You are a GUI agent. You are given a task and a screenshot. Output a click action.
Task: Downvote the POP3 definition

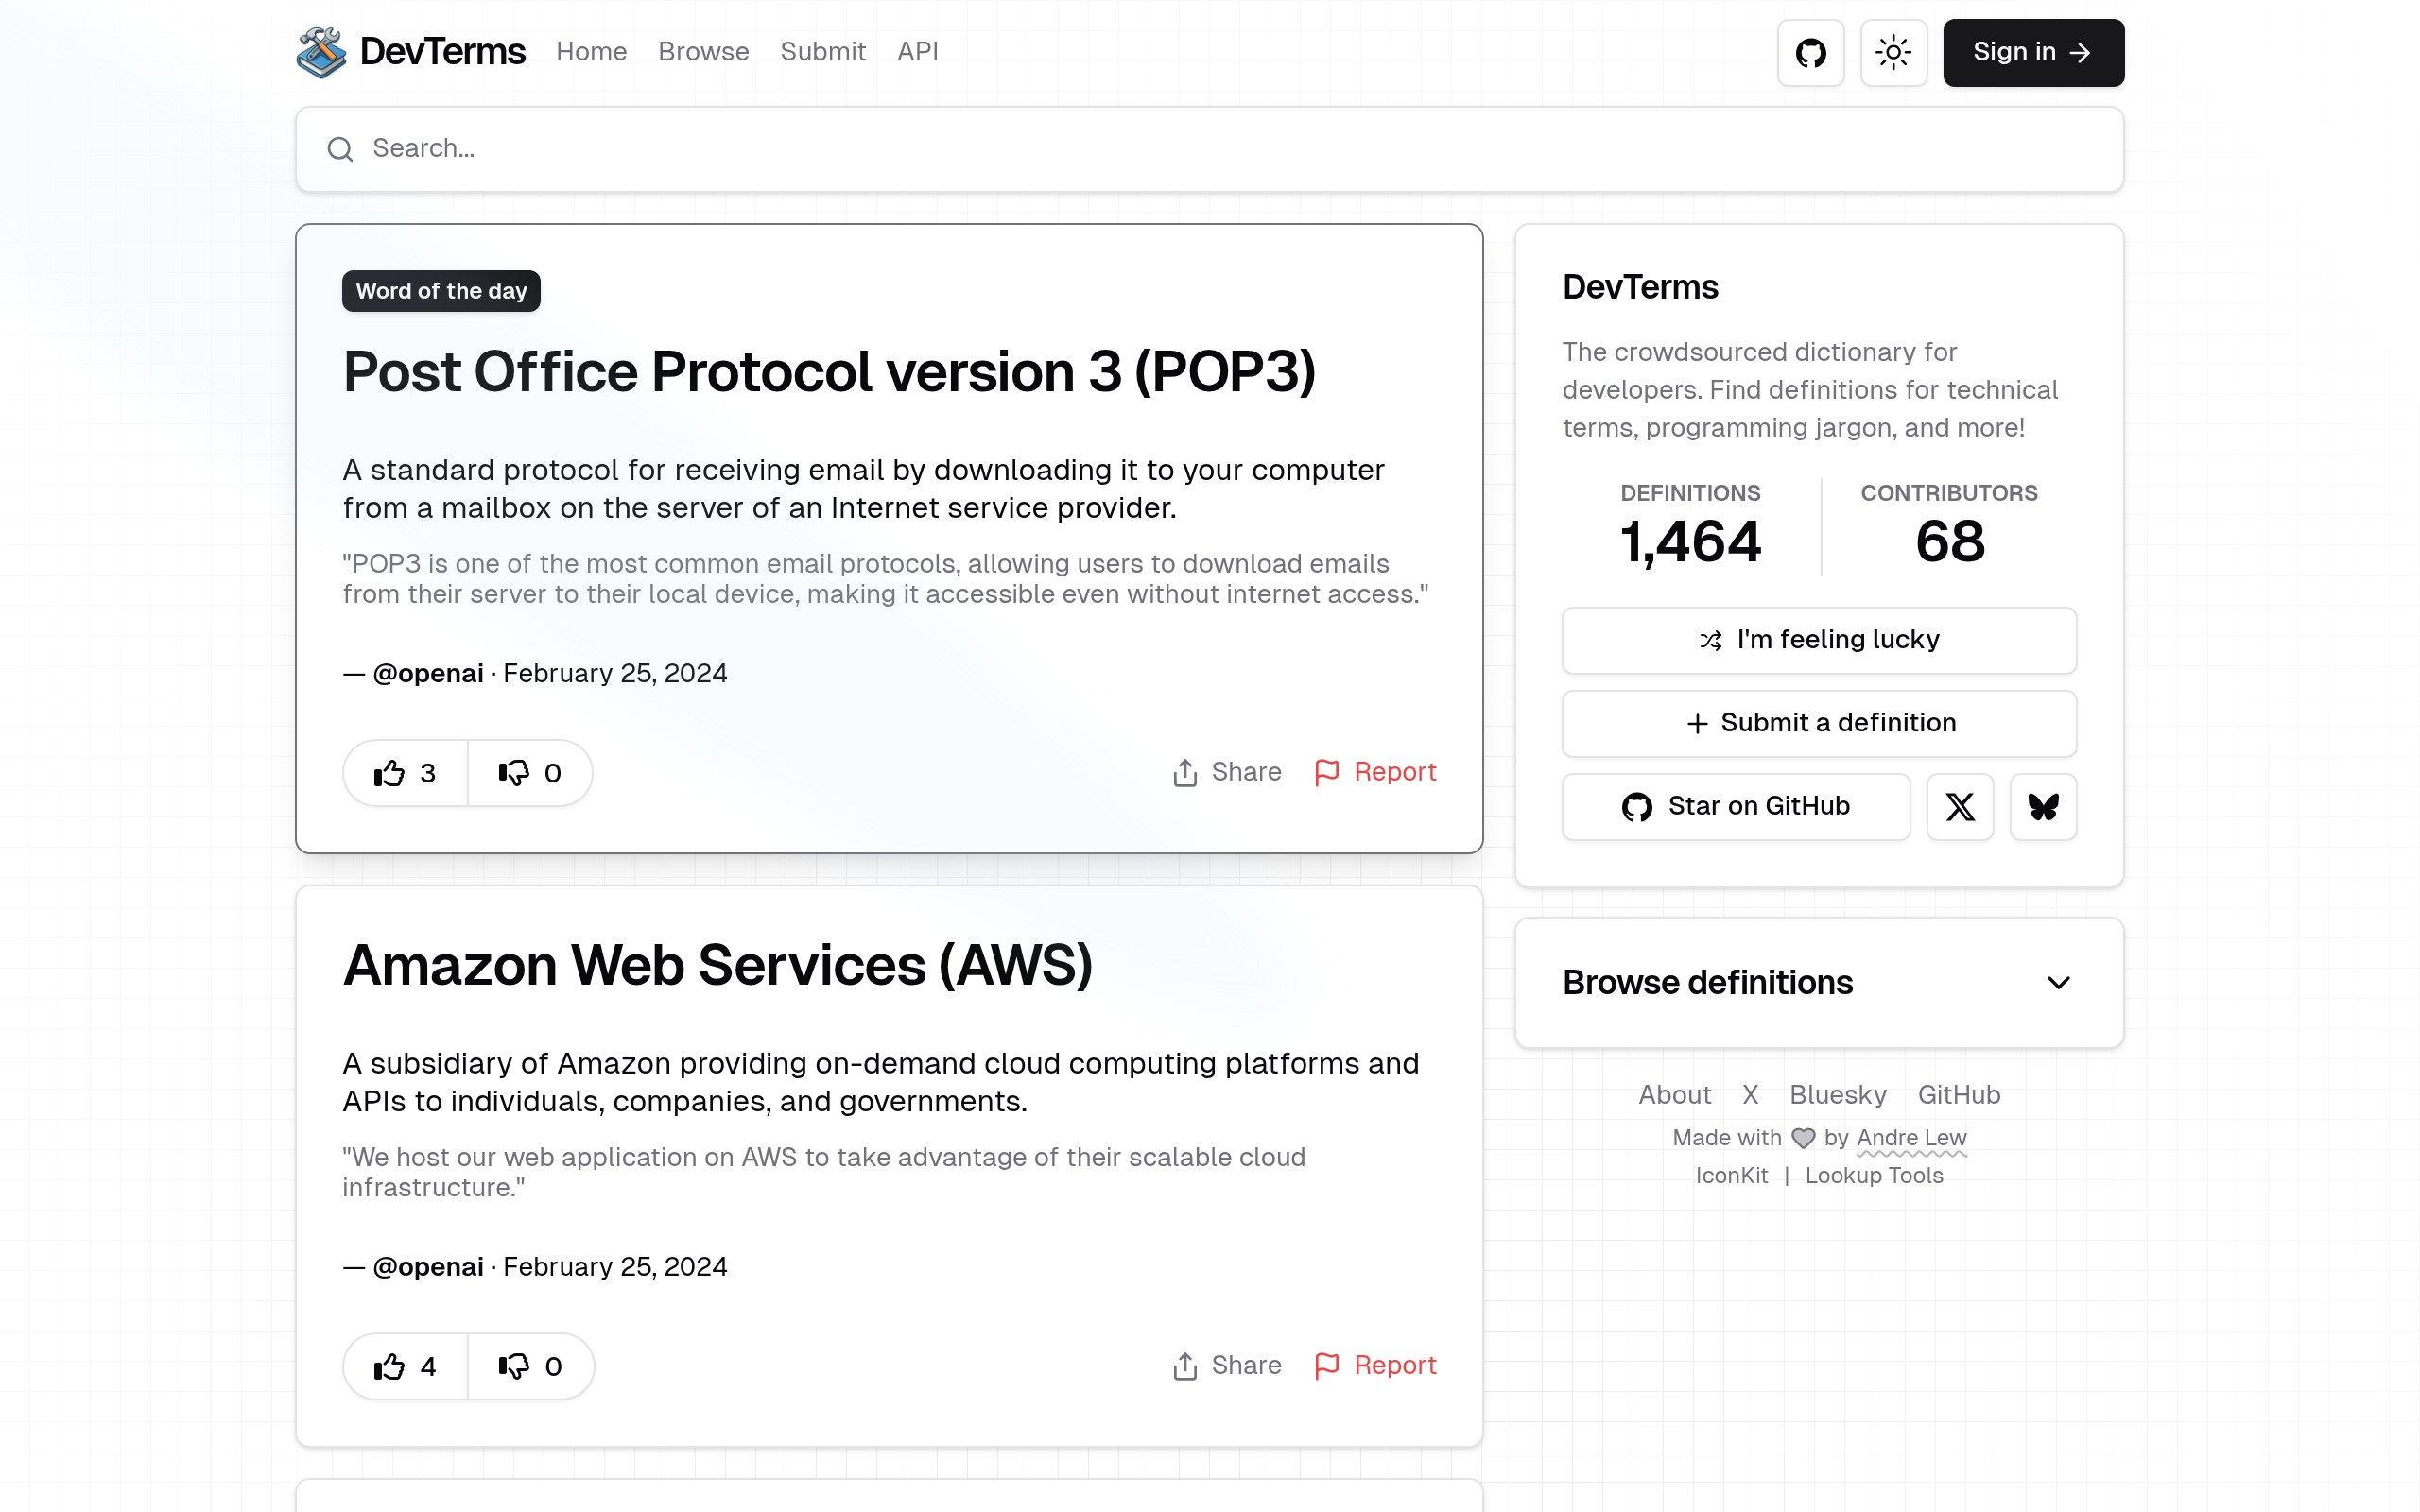click(x=530, y=773)
